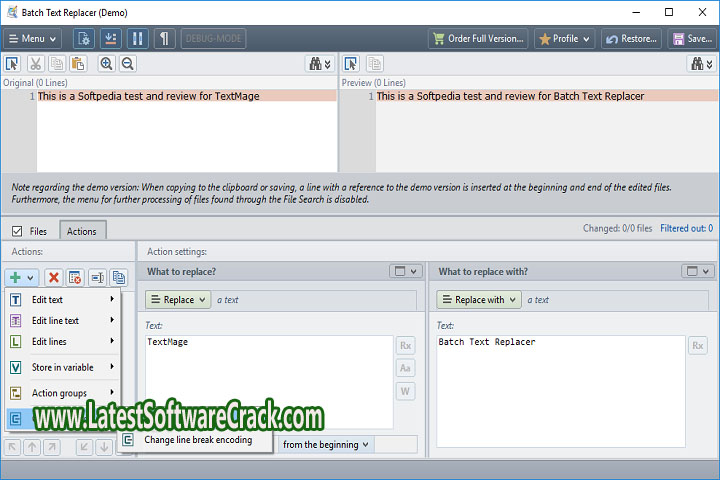
Task: Click the Filtered out: 0 link
Action: click(686, 229)
